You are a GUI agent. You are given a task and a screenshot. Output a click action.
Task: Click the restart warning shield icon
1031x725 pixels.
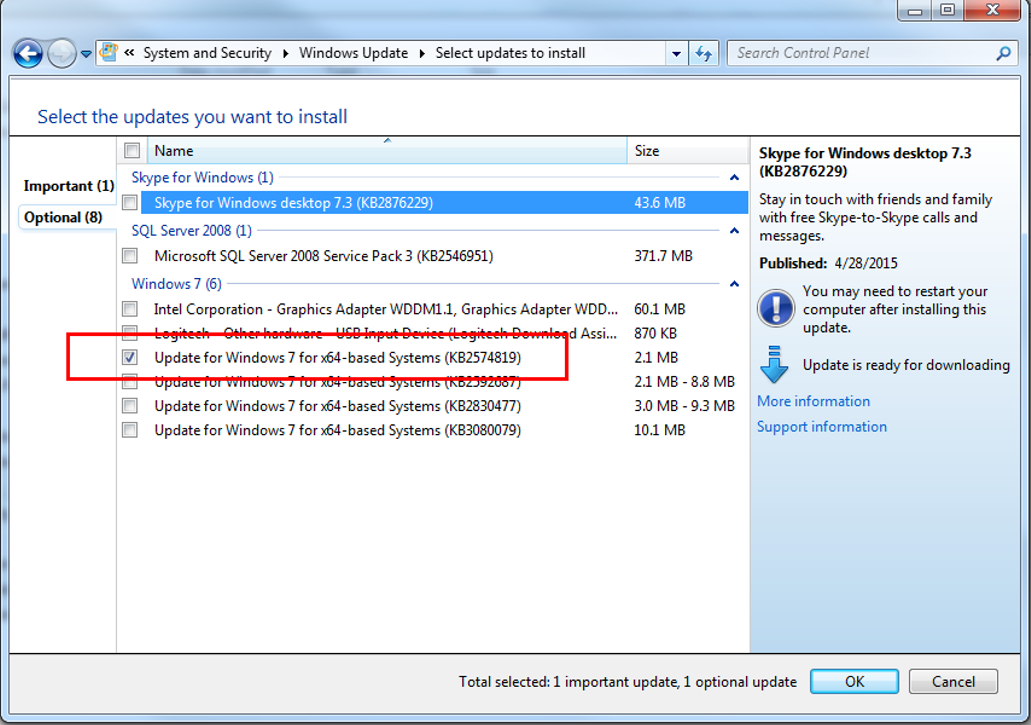tap(775, 308)
